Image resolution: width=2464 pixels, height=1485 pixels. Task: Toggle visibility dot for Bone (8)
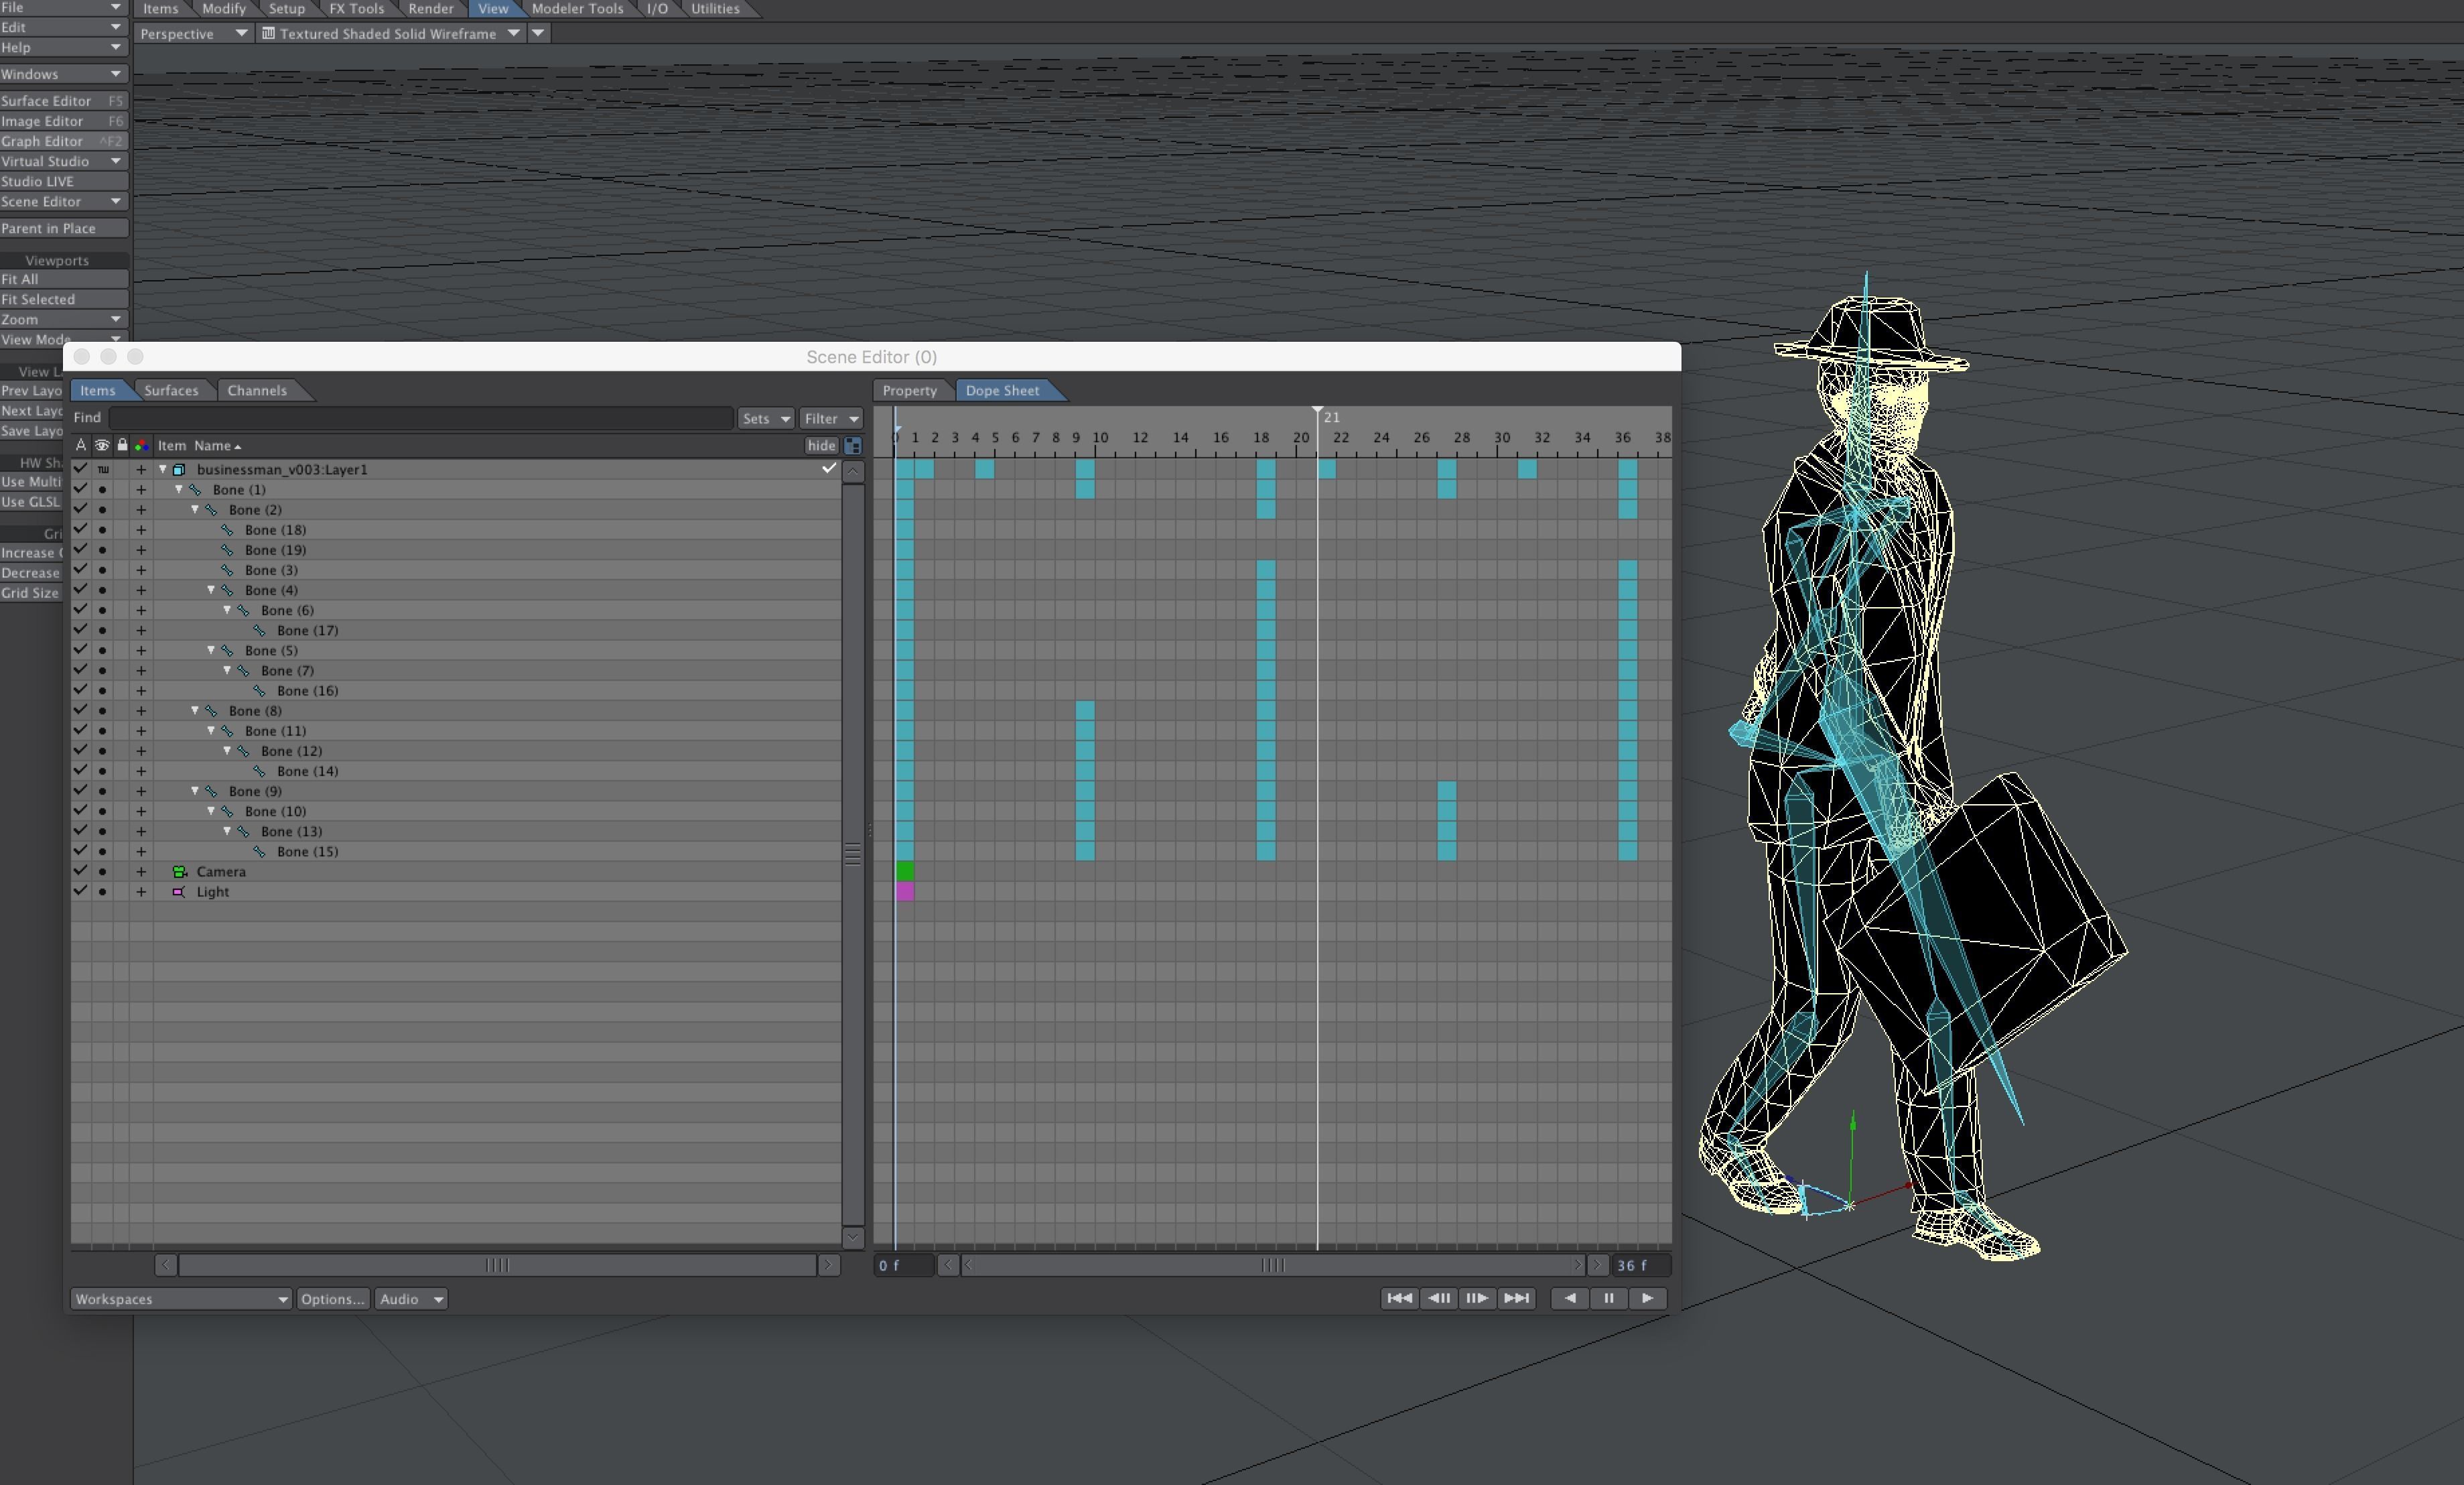pos(102,711)
